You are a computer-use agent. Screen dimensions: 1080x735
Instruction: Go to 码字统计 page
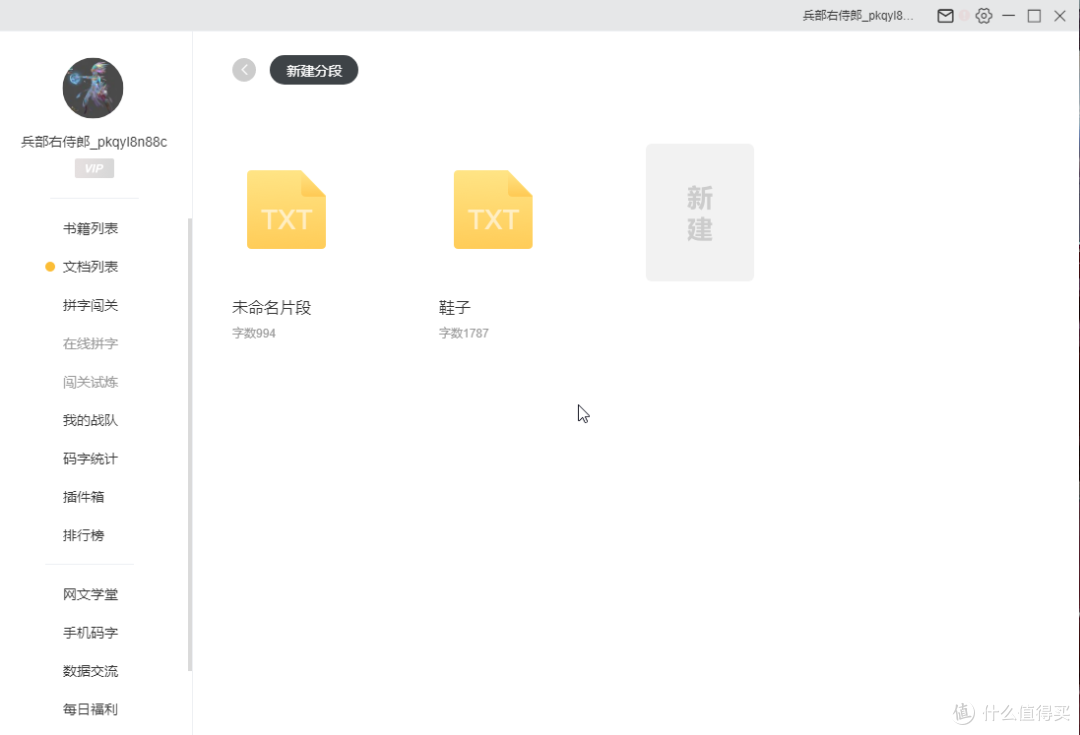90,459
